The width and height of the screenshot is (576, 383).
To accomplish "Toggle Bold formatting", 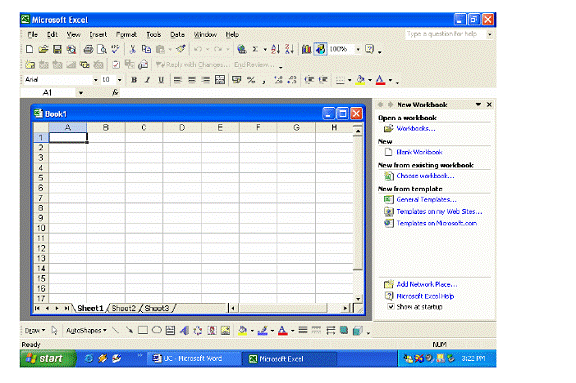I will (x=134, y=80).
